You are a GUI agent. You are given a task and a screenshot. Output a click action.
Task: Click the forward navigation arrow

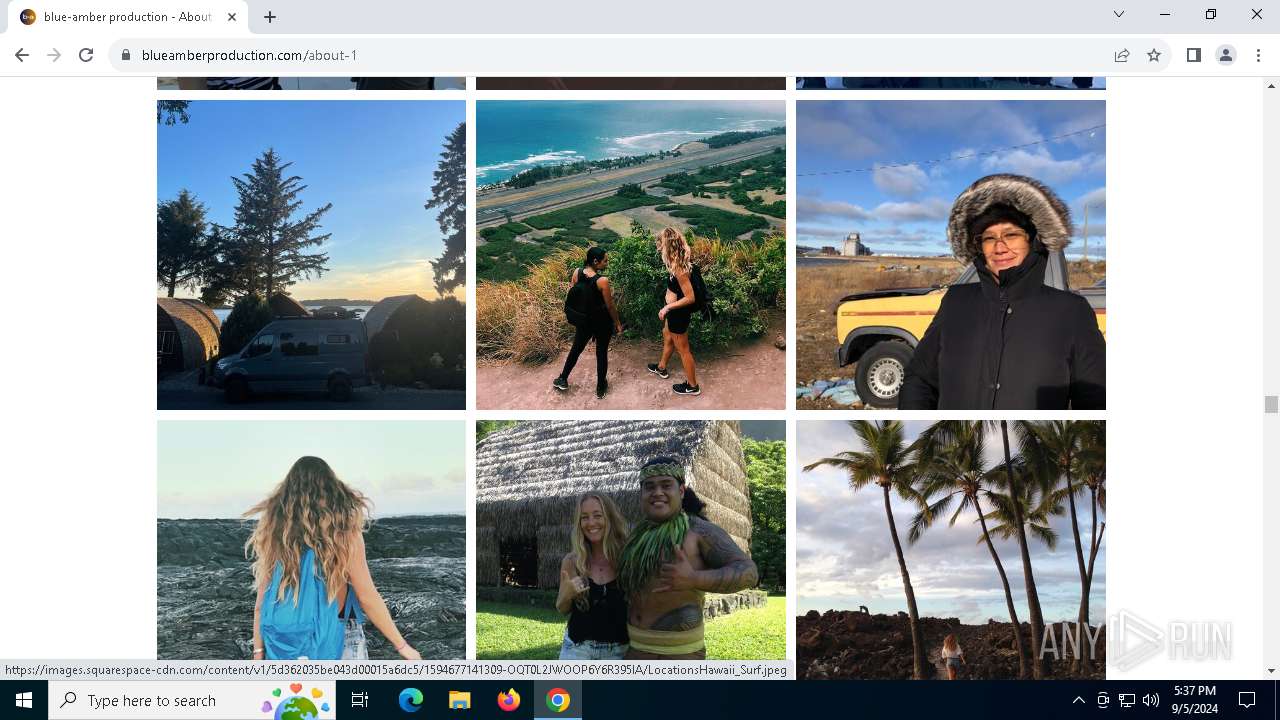point(54,55)
